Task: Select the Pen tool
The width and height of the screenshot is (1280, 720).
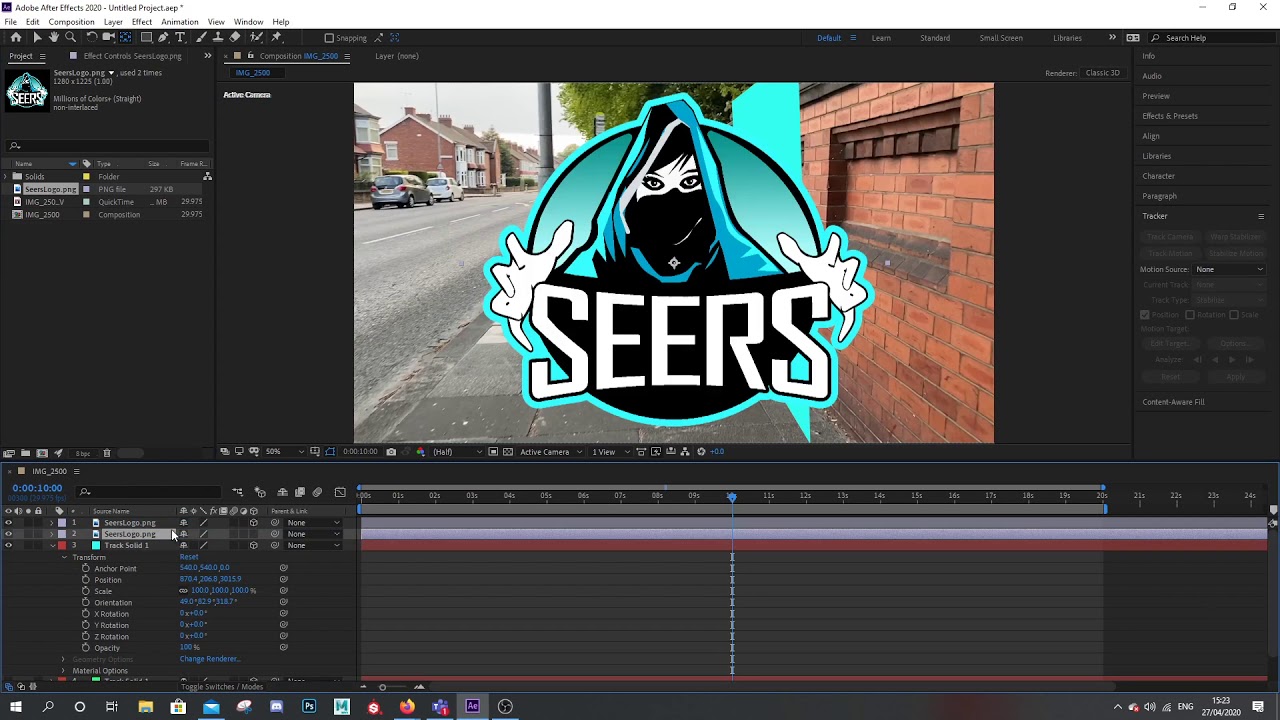Action: coord(163,37)
